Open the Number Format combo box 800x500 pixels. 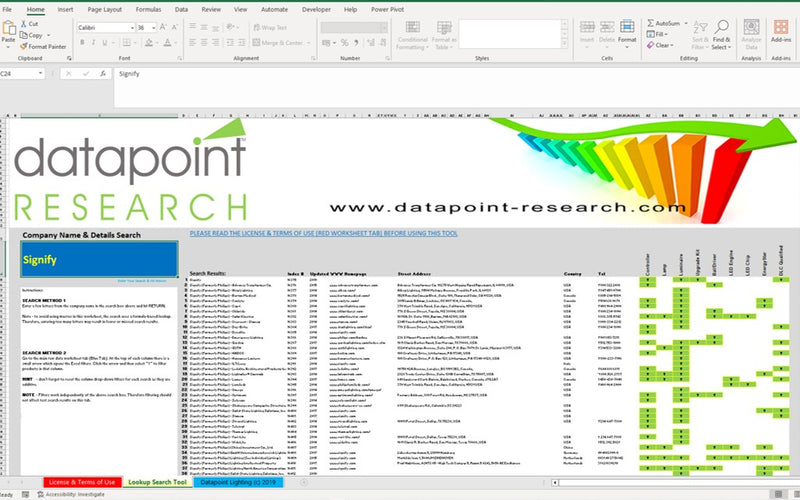pos(354,28)
